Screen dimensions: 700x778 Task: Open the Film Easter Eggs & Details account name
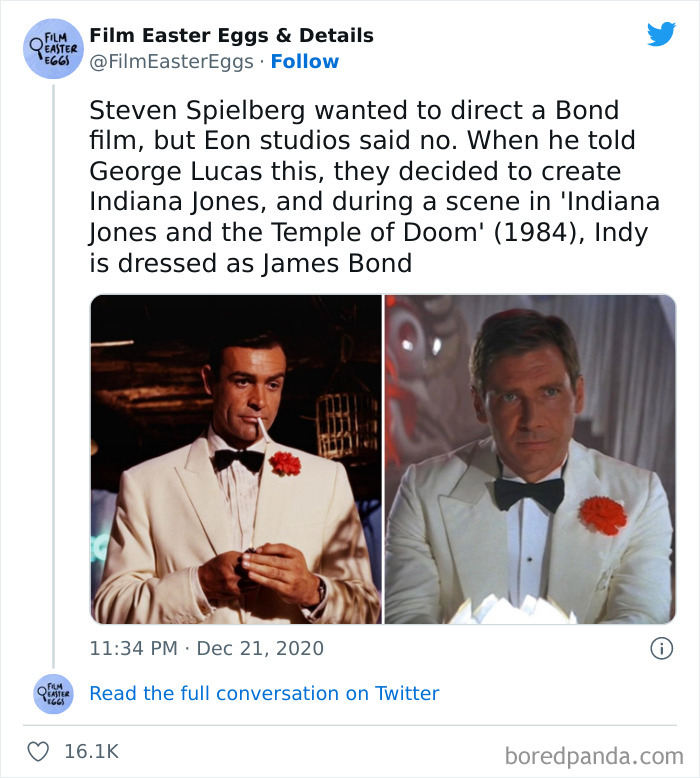point(231,35)
